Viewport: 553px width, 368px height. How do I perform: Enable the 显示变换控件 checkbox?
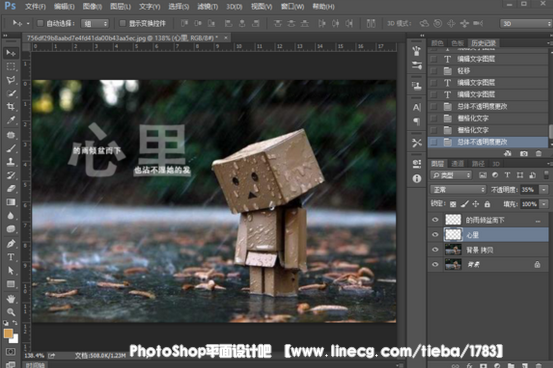[122, 23]
